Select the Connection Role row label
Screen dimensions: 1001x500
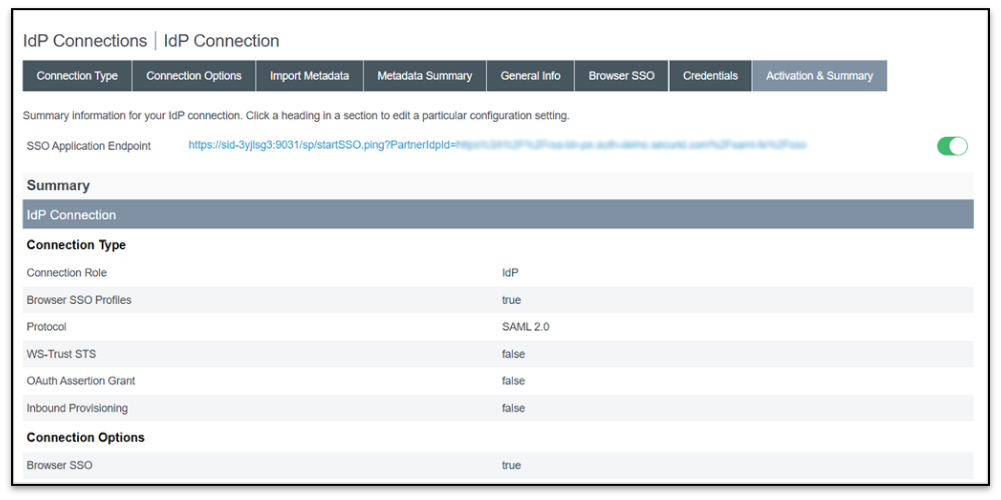pos(67,273)
